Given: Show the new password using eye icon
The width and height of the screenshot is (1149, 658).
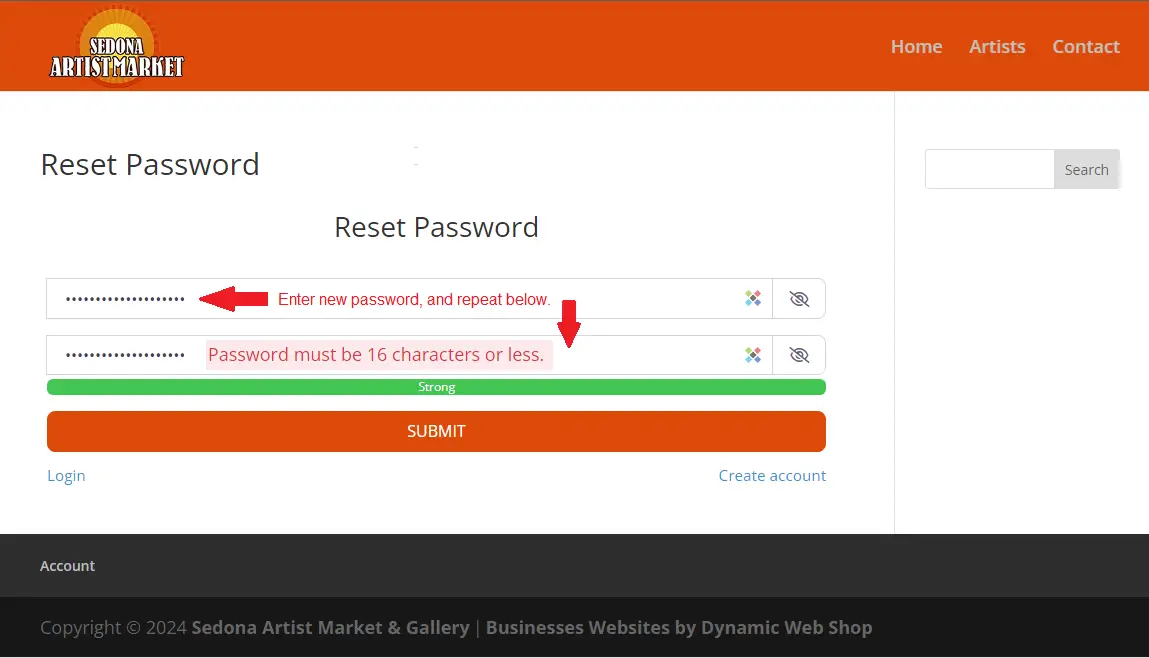Looking at the screenshot, I should (798, 298).
